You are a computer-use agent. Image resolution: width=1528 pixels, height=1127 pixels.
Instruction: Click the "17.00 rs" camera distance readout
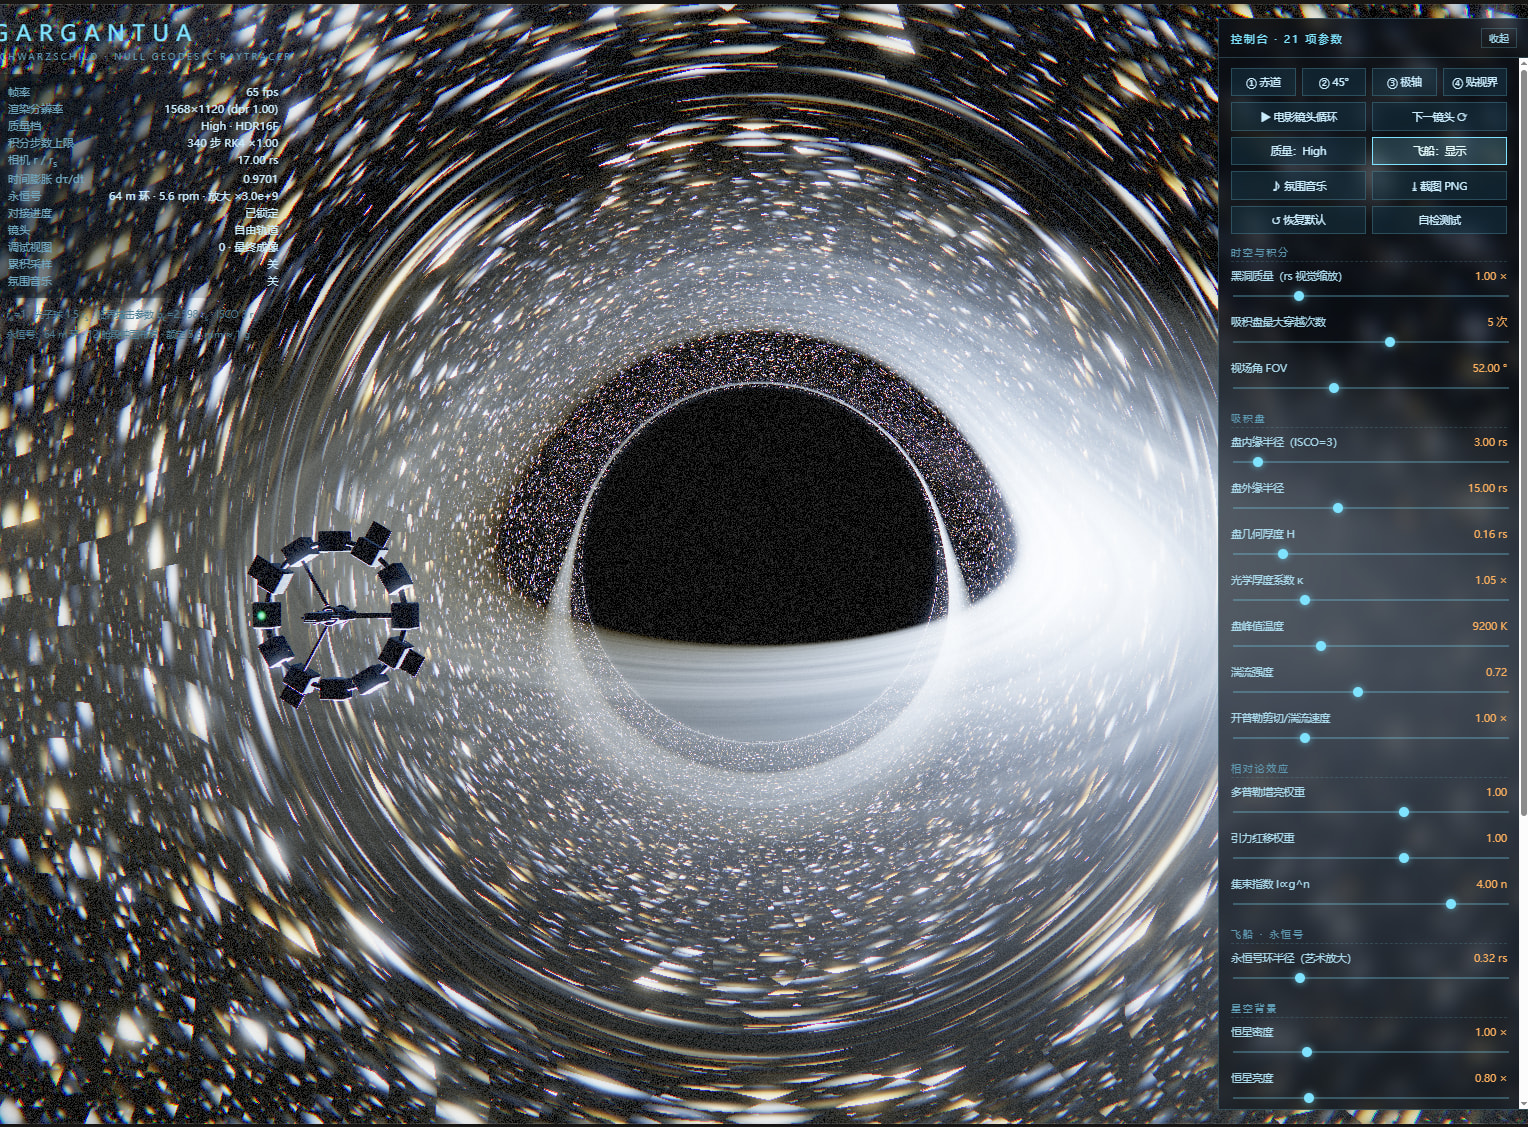click(258, 160)
